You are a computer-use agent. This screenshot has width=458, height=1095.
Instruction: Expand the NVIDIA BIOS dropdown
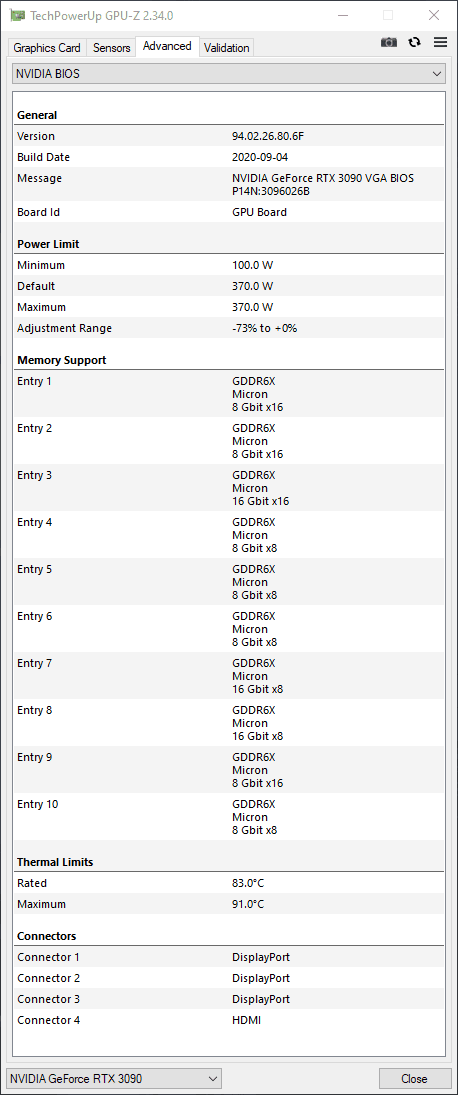pos(229,73)
